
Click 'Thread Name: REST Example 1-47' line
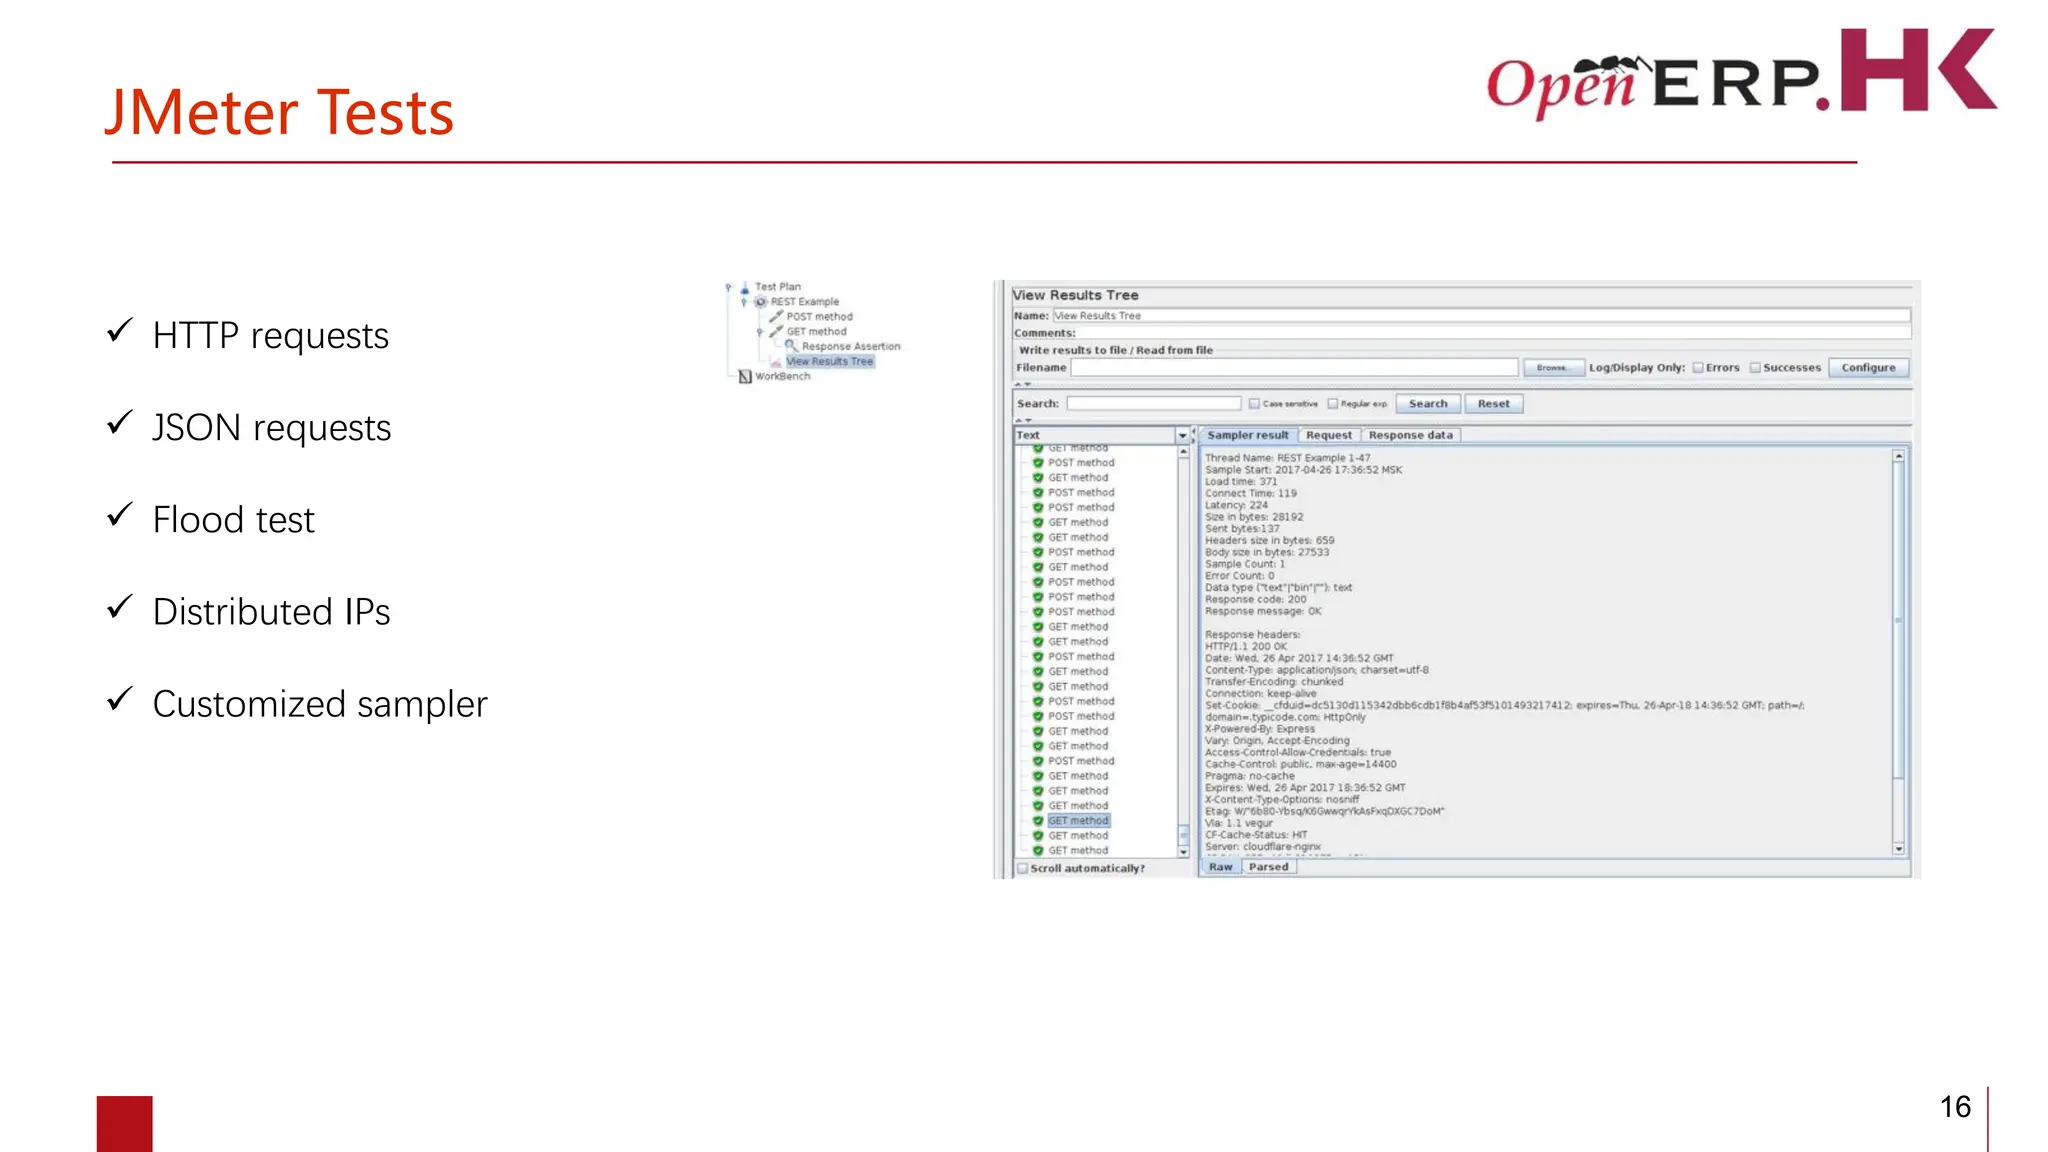pyautogui.click(x=1287, y=458)
